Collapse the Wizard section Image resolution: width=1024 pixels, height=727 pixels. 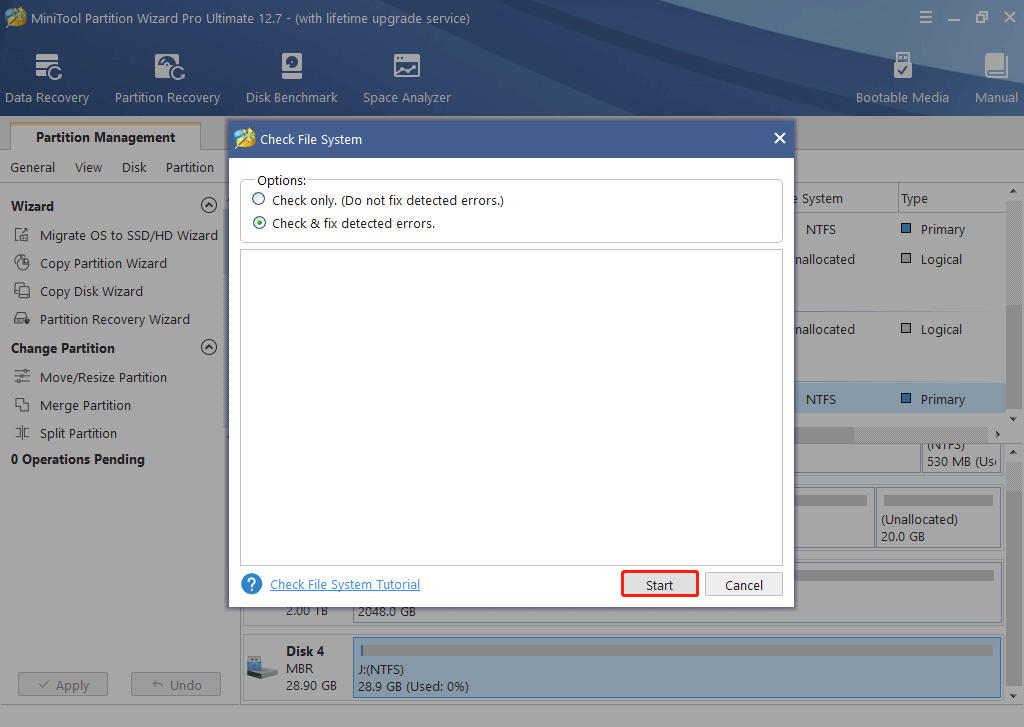(x=209, y=206)
